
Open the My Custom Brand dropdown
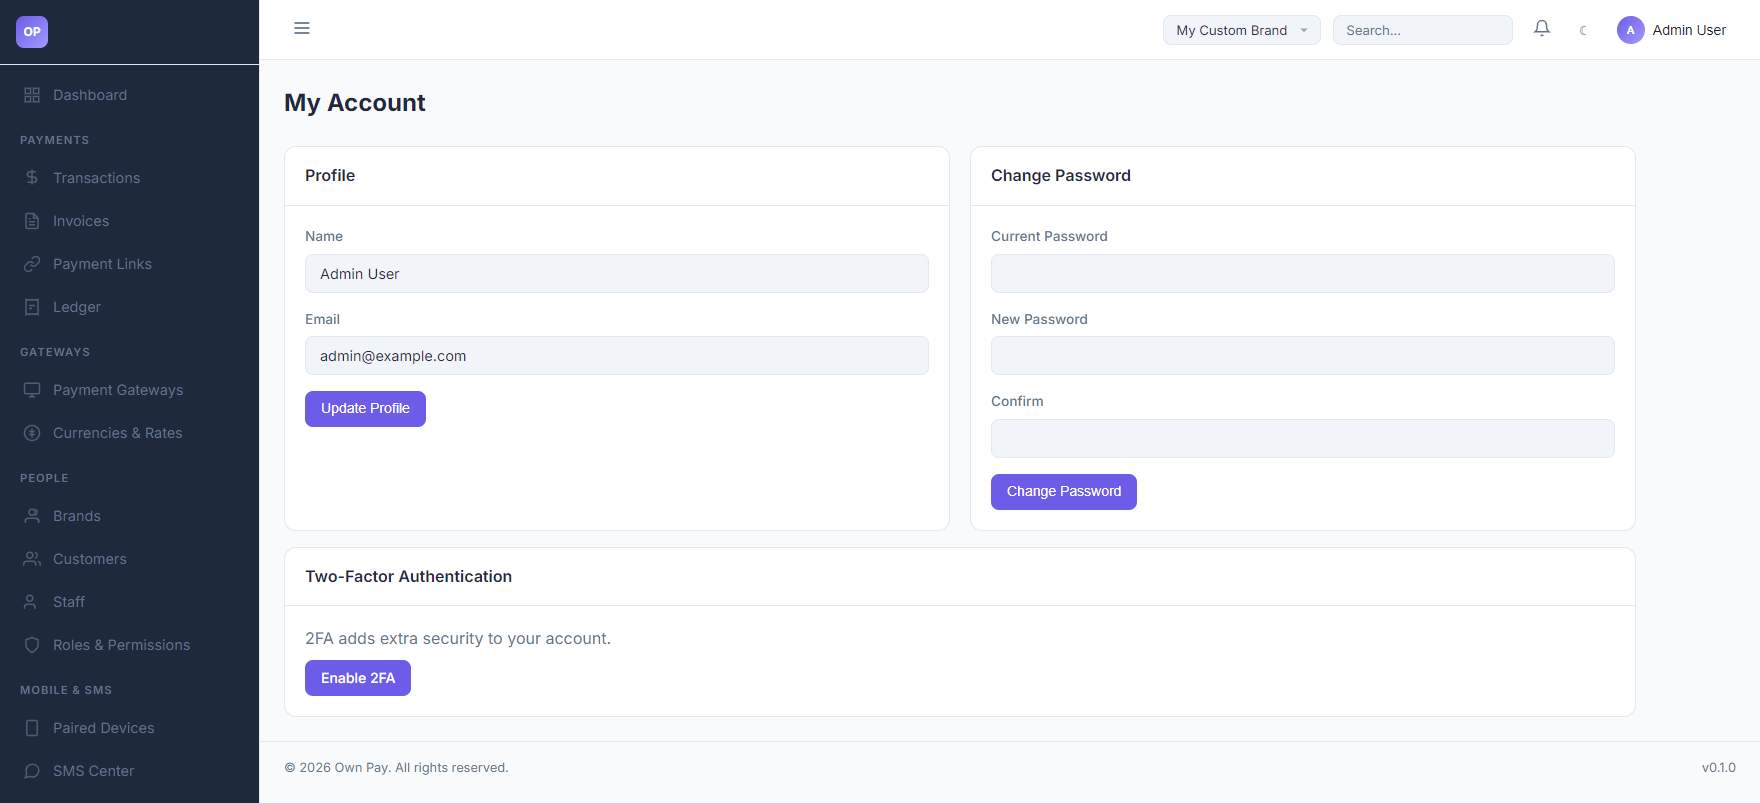click(x=1241, y=30)
